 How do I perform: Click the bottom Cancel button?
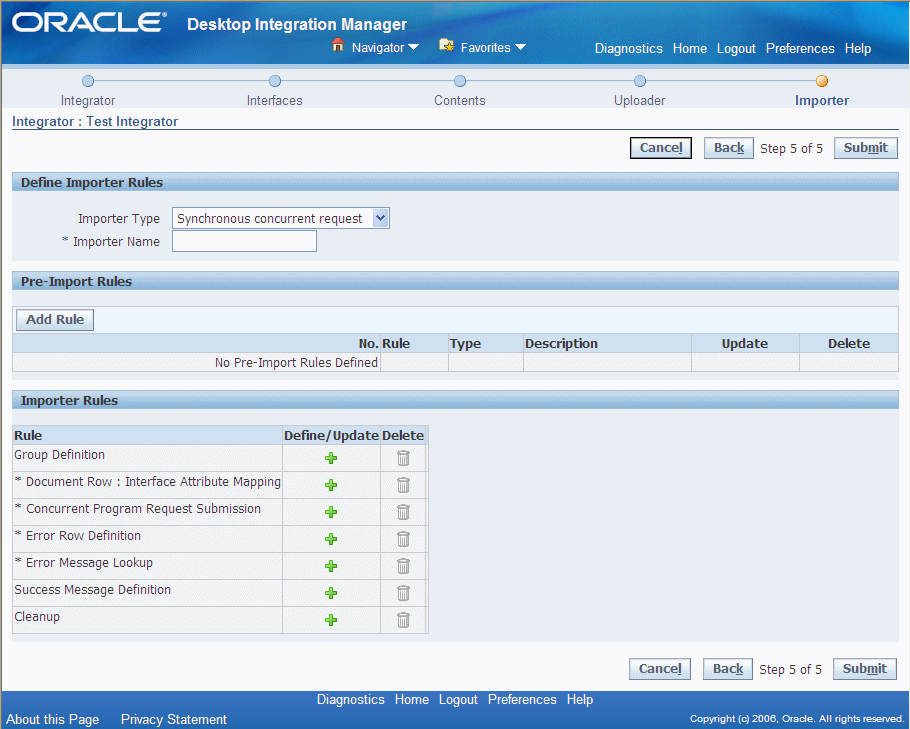(660, 669)
